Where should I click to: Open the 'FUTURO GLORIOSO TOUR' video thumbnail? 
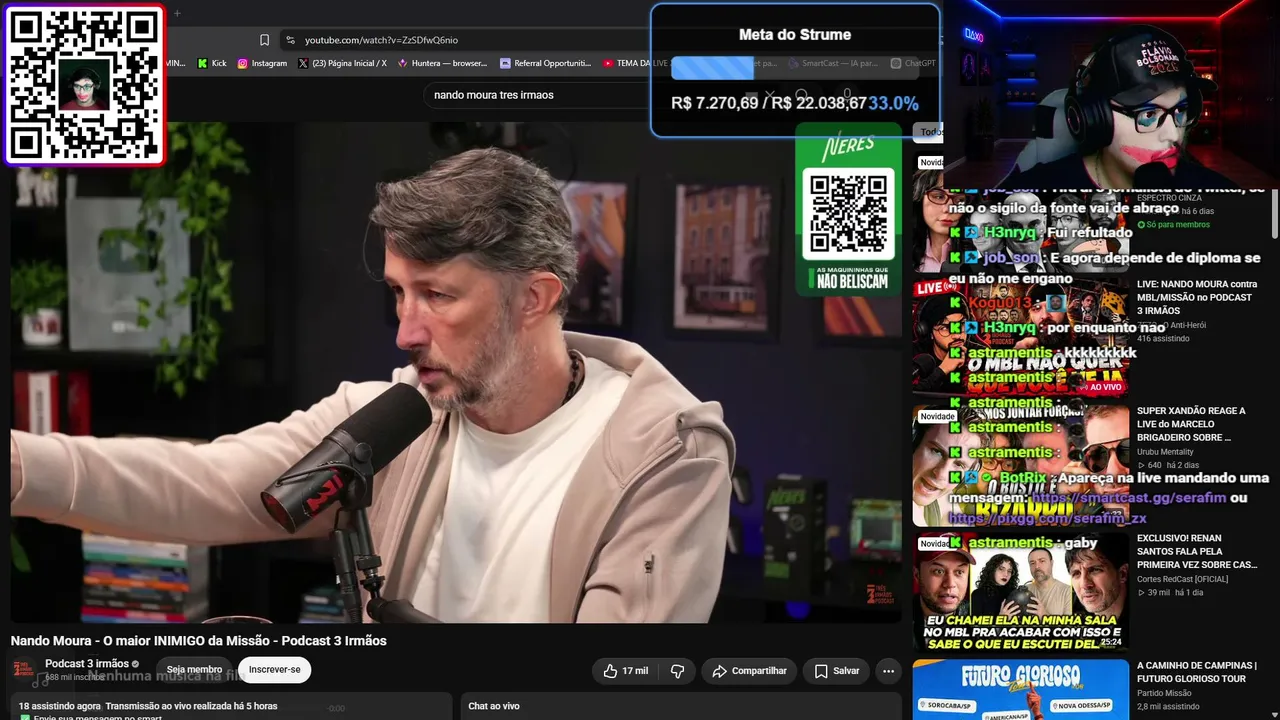pyautogui.click(x=1020, y=690)
